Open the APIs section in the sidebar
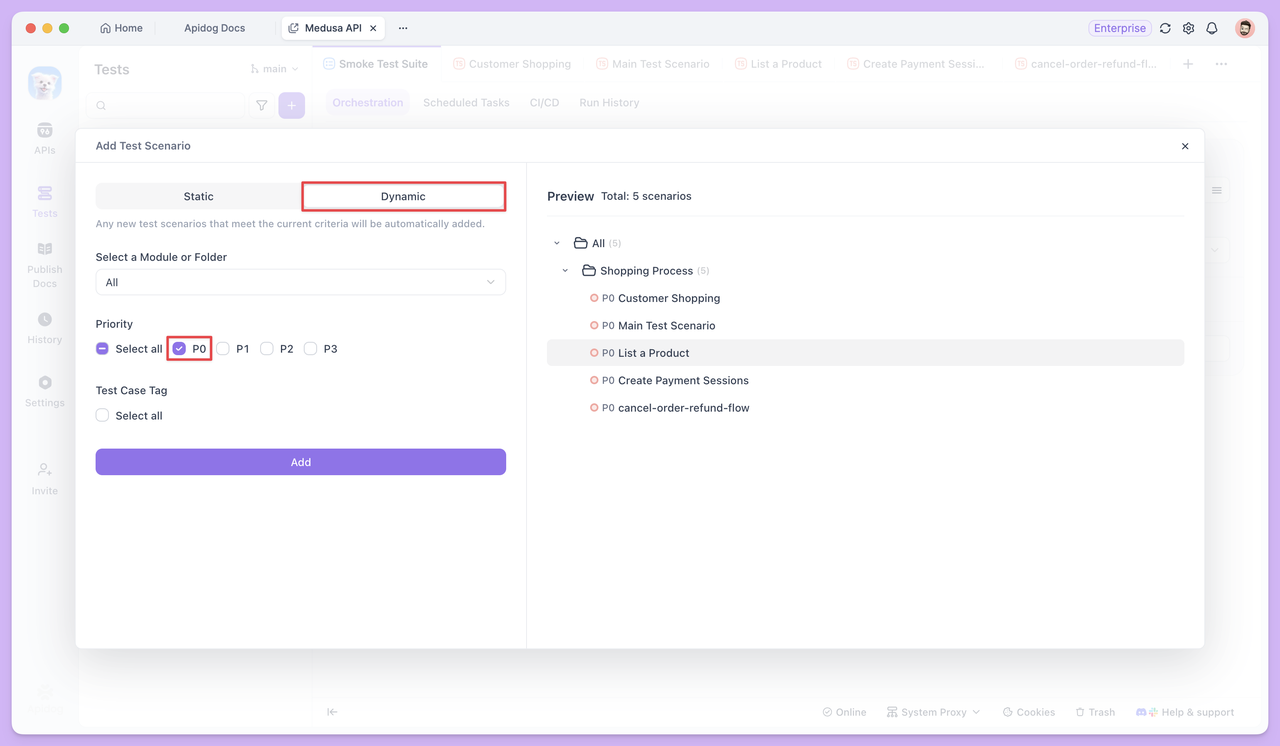Viewport: 1280px width, 746px height. click(44, 137)
